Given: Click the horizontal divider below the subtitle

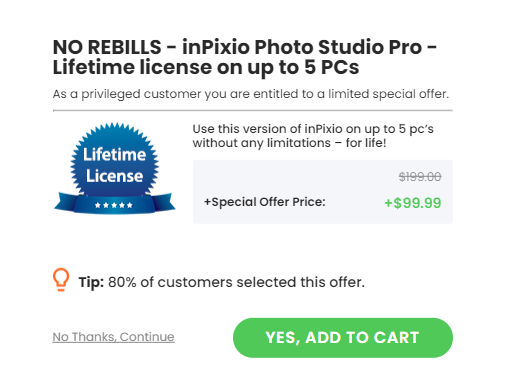Looking at the screenshot, I should 253,110.
